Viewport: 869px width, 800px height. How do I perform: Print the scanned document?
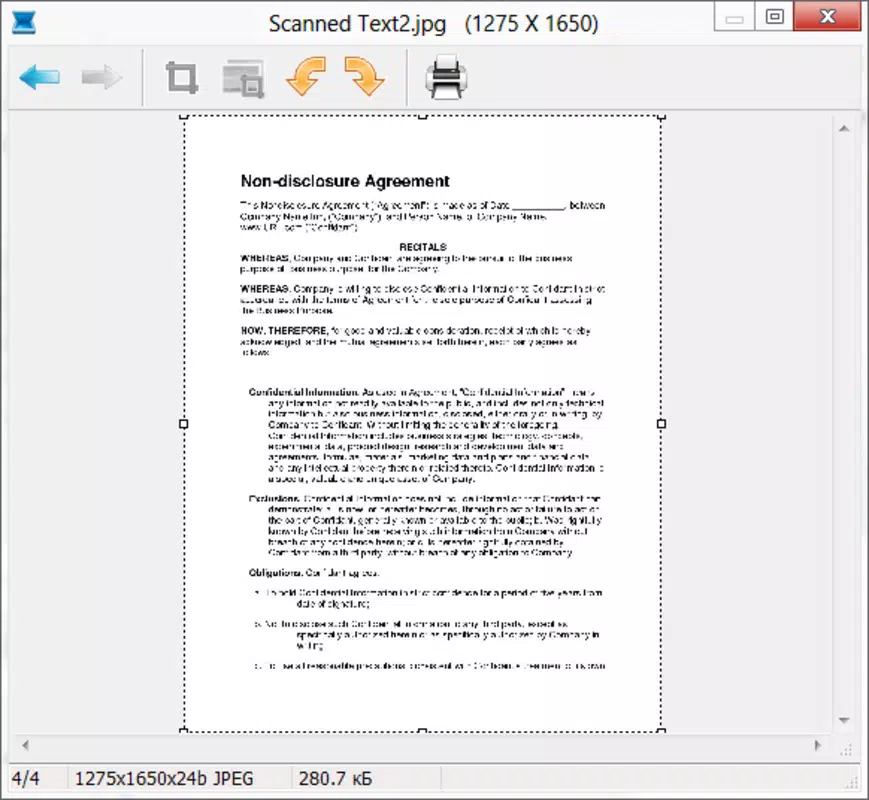[446, 77]
